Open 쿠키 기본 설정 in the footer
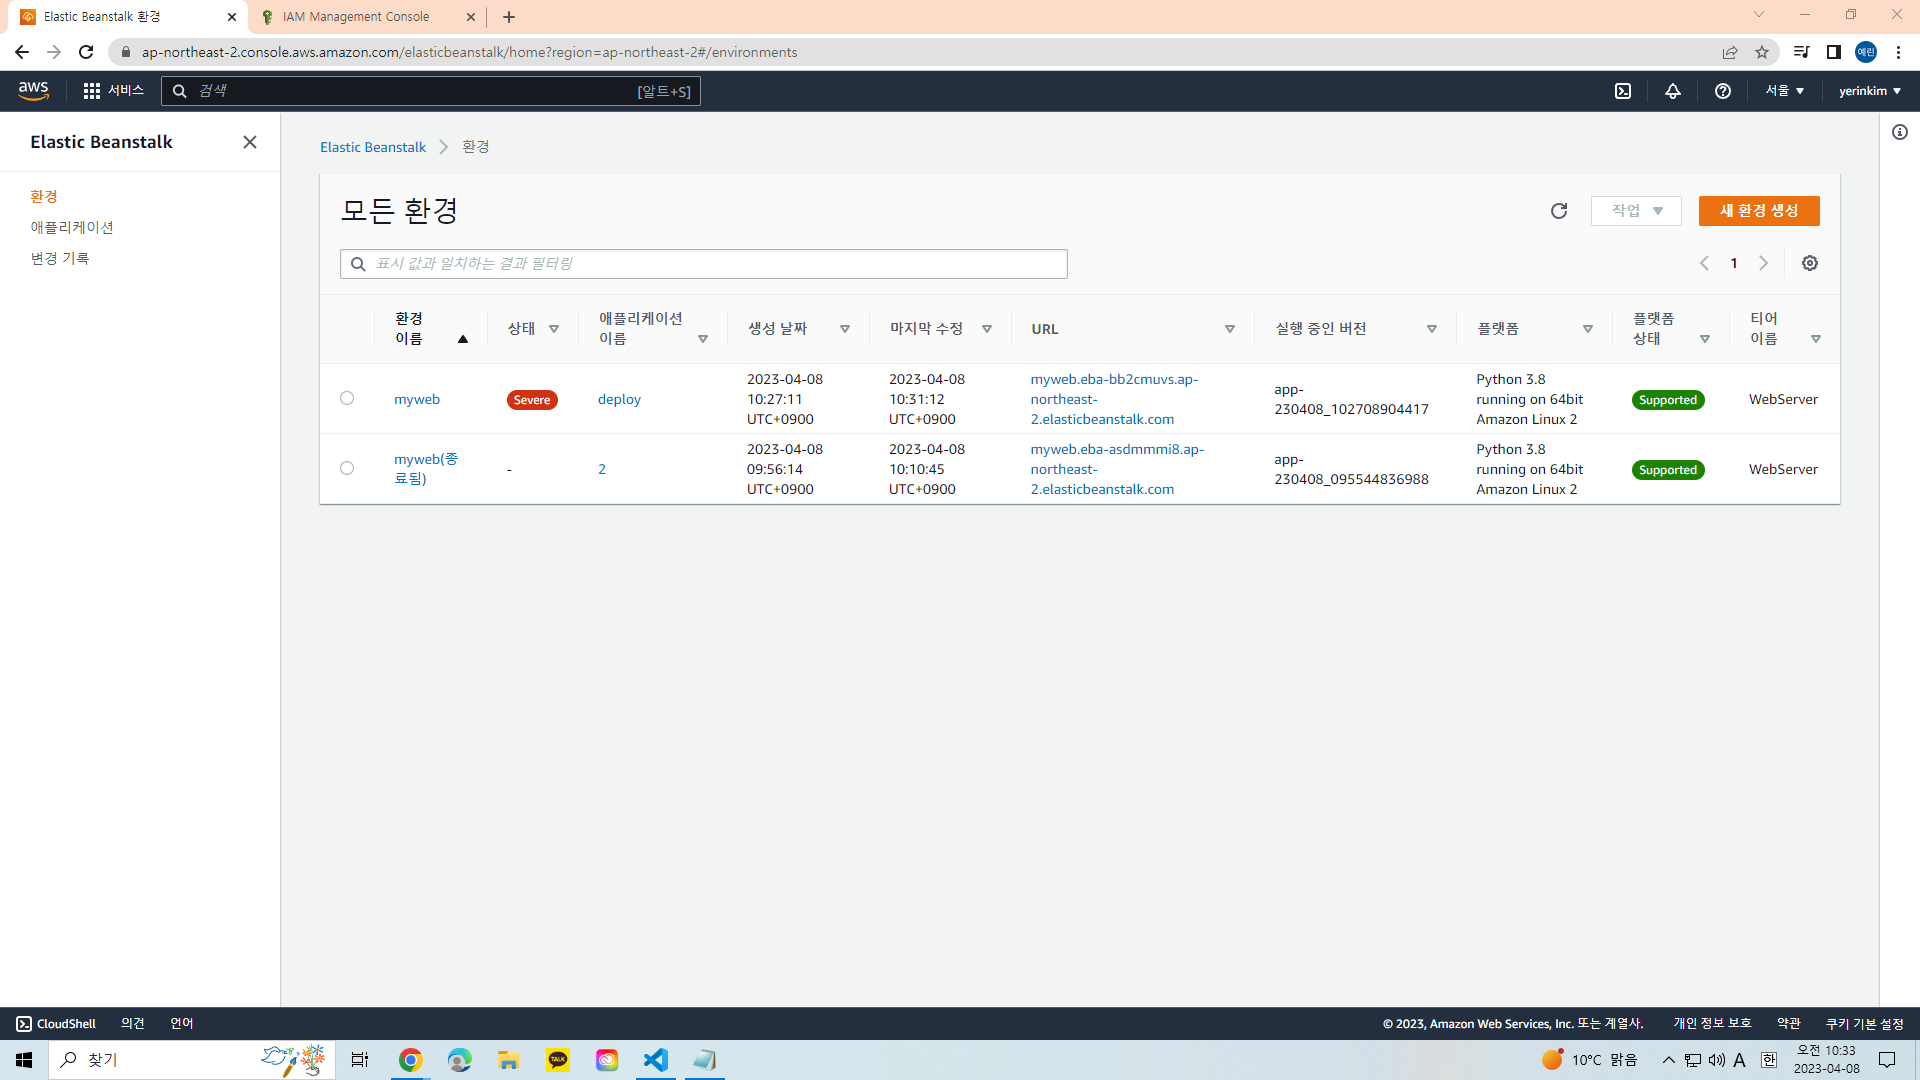The width and height of the screenshot is (1920, 1080). pos(1865,1023)
